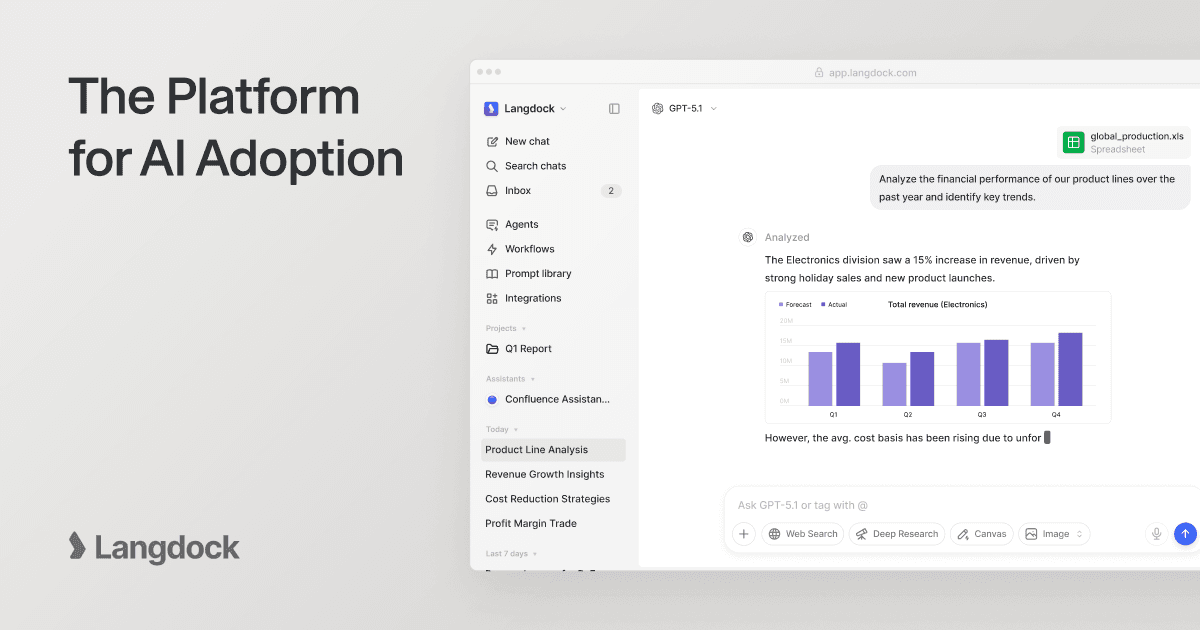Click the Analyzed status label
The image size is (1200, 630).
[787, 238]
